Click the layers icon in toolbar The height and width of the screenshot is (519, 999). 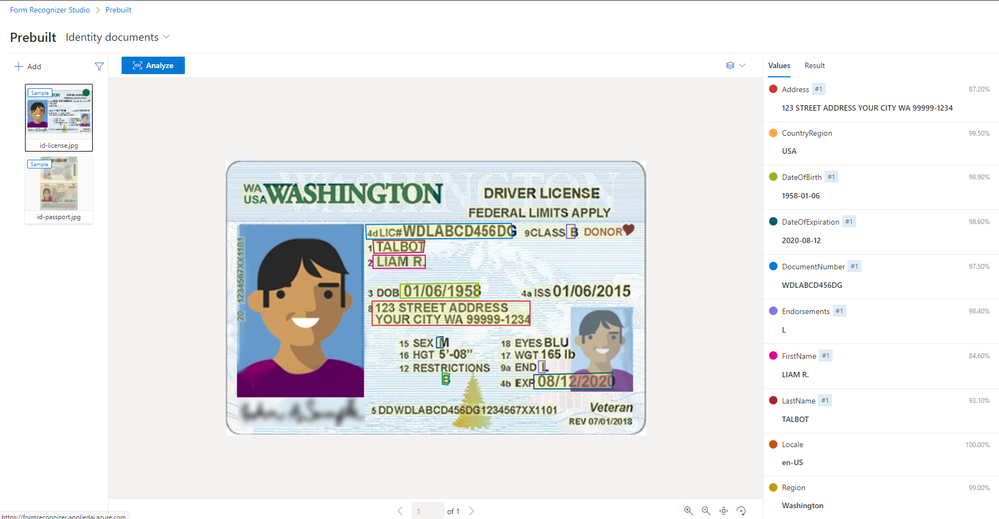(730, 66)
